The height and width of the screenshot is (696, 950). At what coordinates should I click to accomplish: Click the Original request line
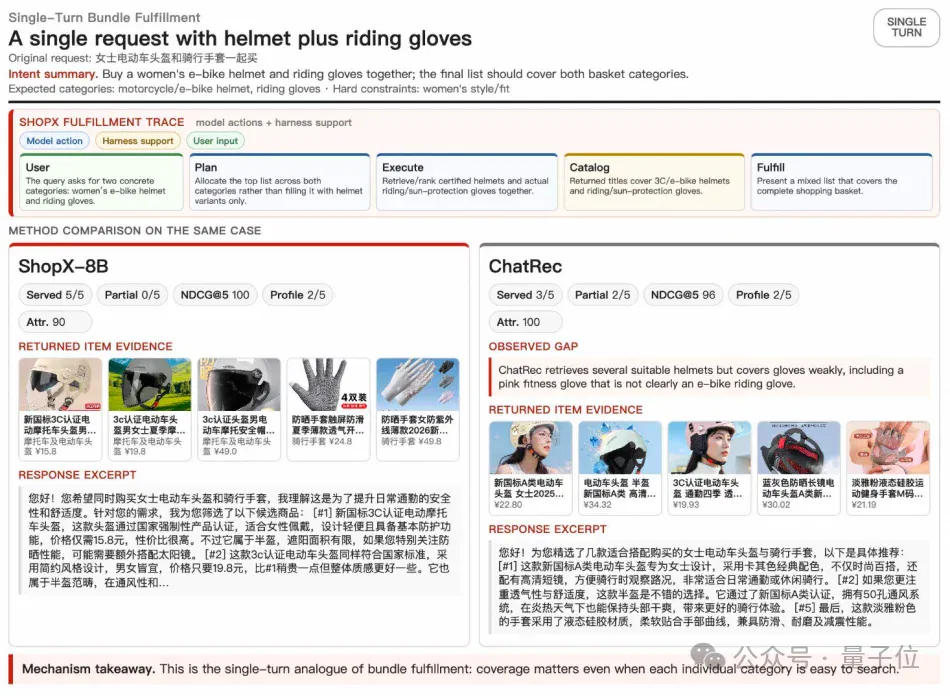(133, 58)
